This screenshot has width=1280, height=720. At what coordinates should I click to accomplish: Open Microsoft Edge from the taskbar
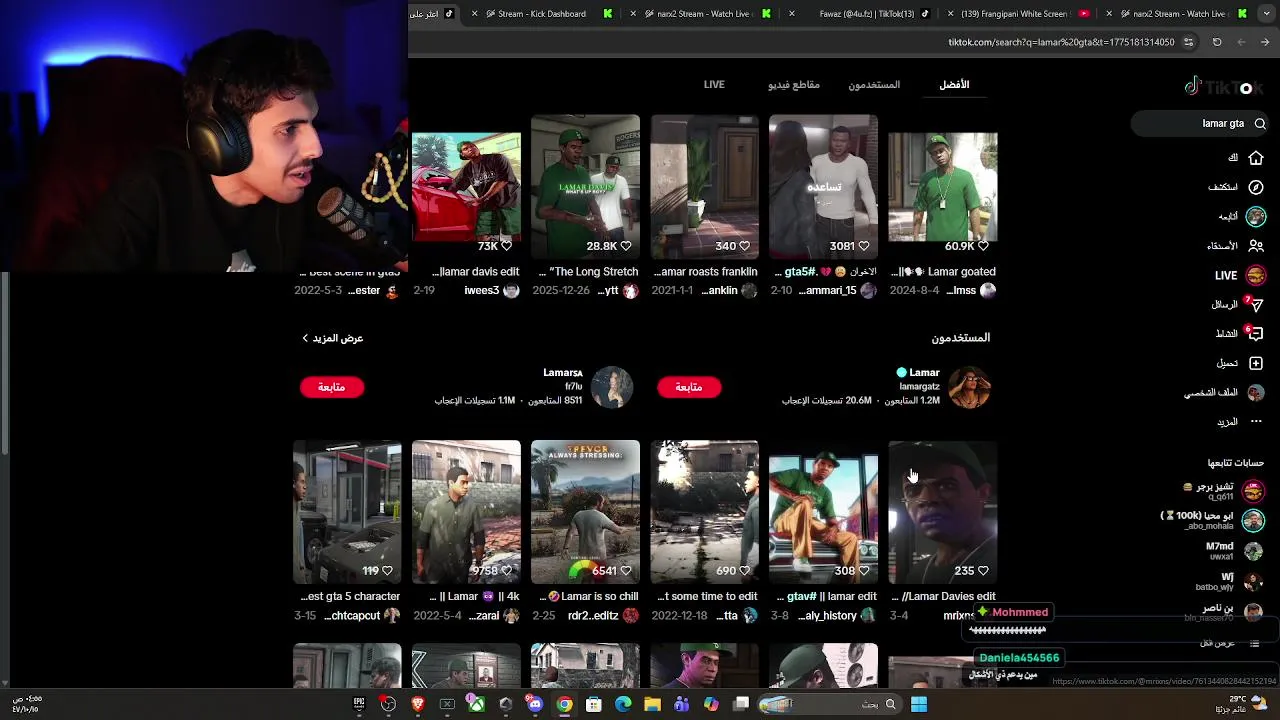(x=623, y=704)
